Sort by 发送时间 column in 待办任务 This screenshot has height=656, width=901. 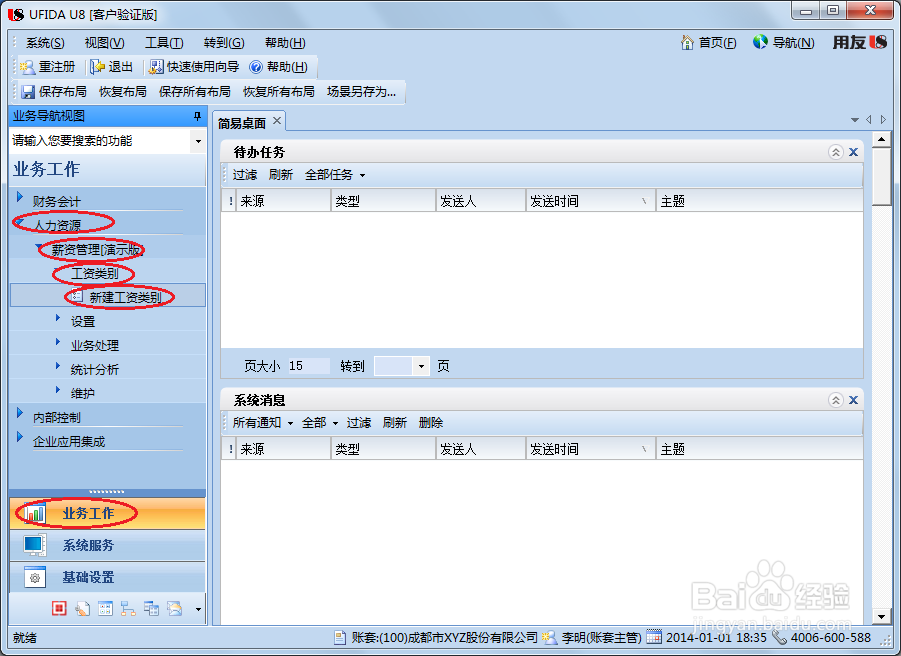tap(590, 201)
